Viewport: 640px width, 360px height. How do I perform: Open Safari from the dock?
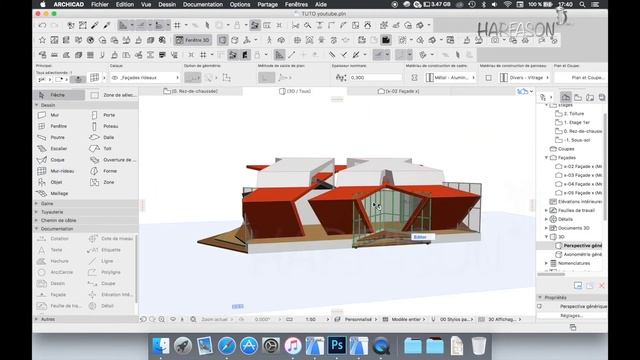coord(227,346)
